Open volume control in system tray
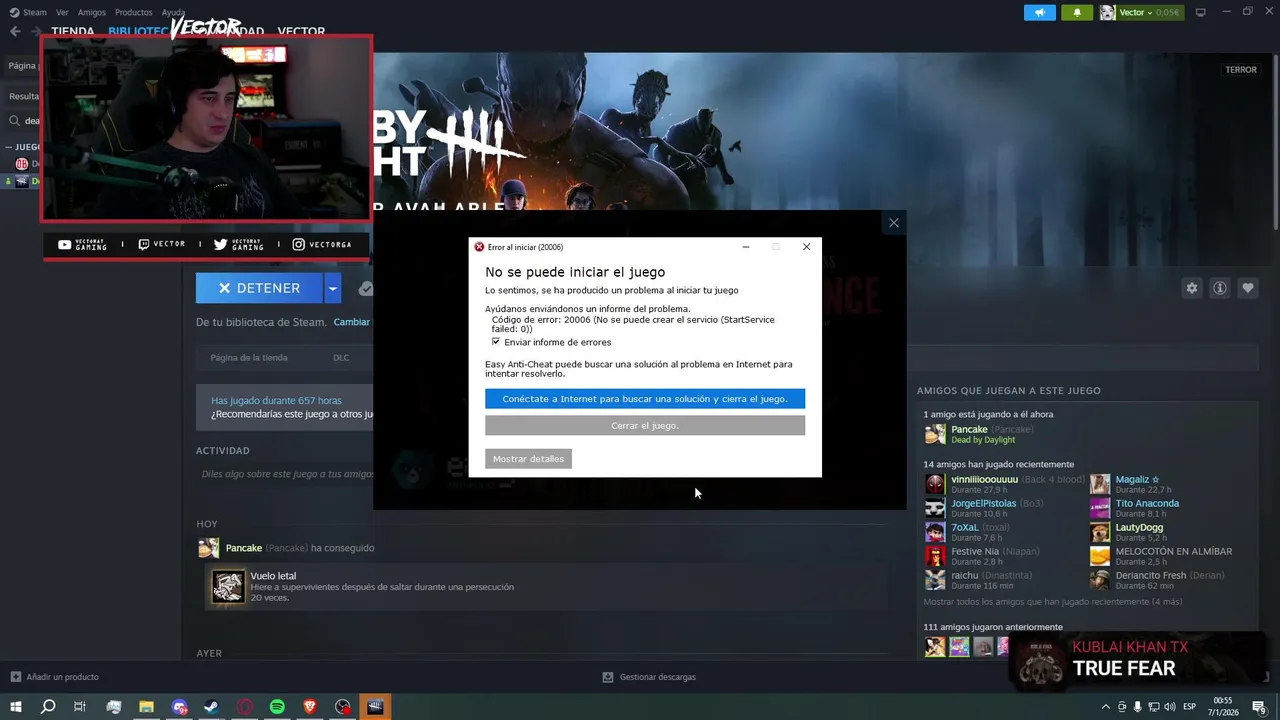 click(1171, 707)
